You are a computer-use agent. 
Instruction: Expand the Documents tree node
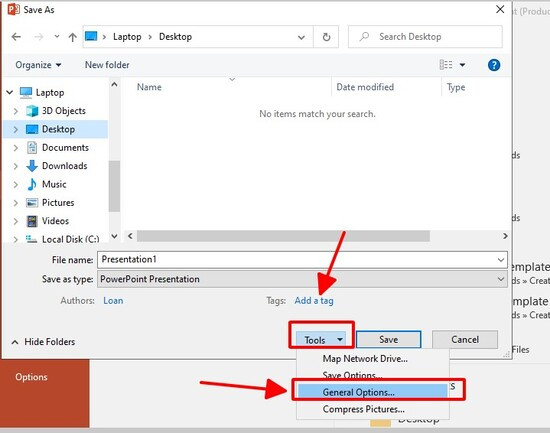coord(15,148)
